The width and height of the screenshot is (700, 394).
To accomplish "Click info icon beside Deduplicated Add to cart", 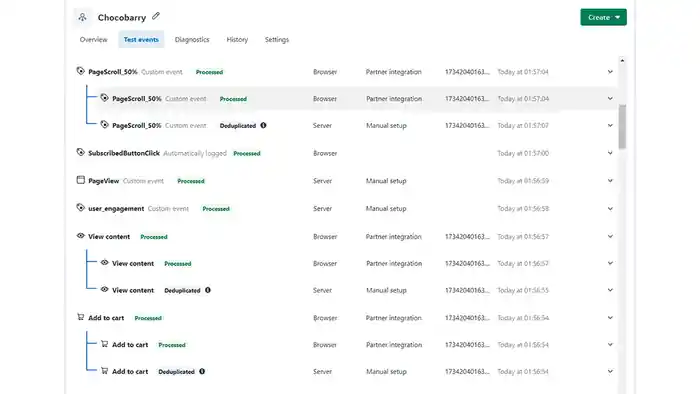I will click(202, 371).
